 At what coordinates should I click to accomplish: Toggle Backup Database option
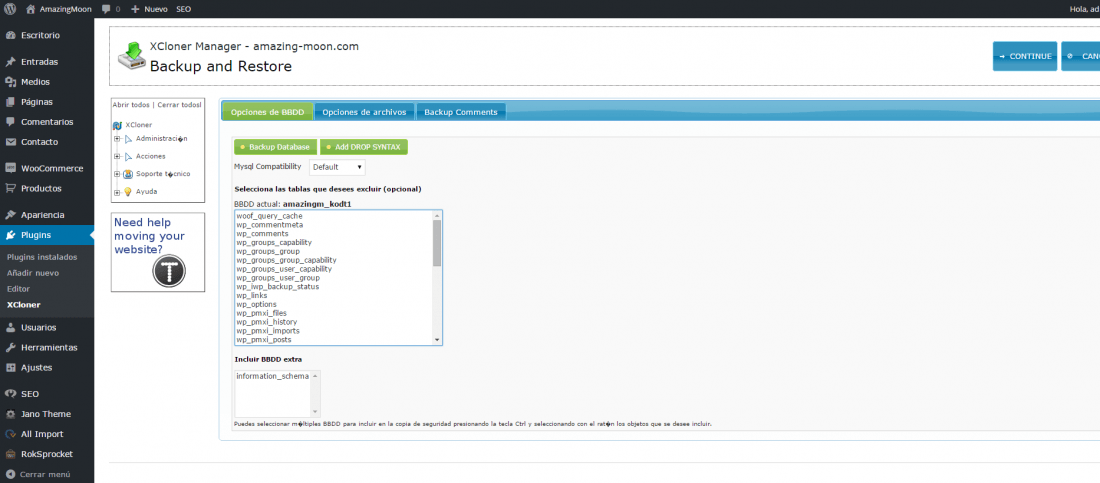pos(276,147)
